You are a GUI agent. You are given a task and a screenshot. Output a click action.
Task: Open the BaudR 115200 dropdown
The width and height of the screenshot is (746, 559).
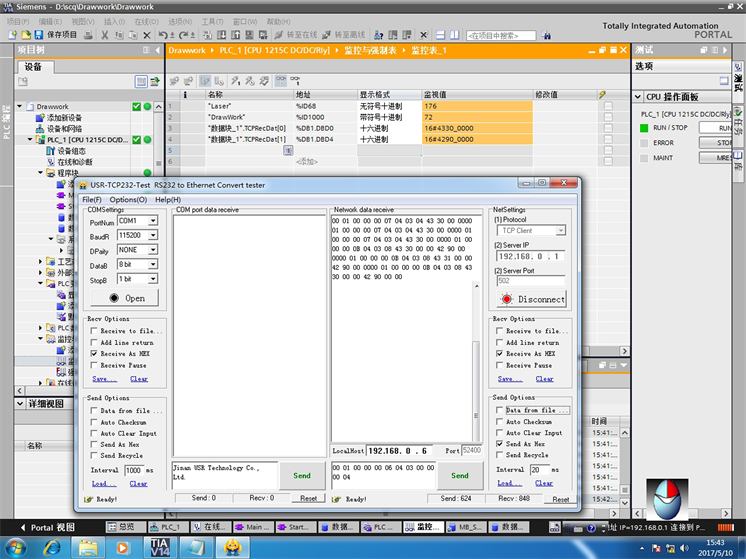(152, 236)
